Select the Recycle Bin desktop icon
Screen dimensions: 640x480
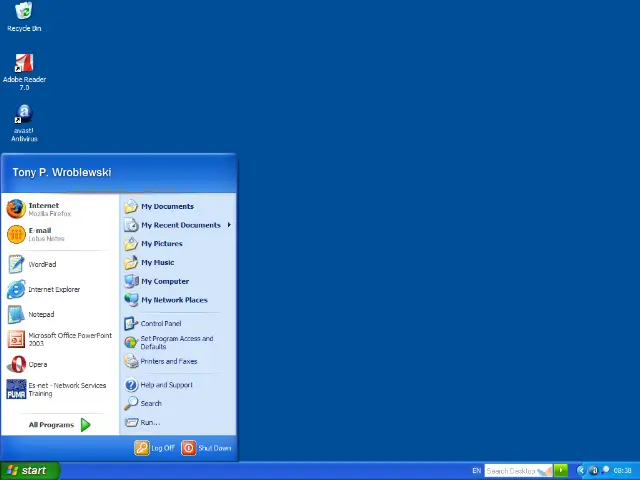click(x=24, y=16)
